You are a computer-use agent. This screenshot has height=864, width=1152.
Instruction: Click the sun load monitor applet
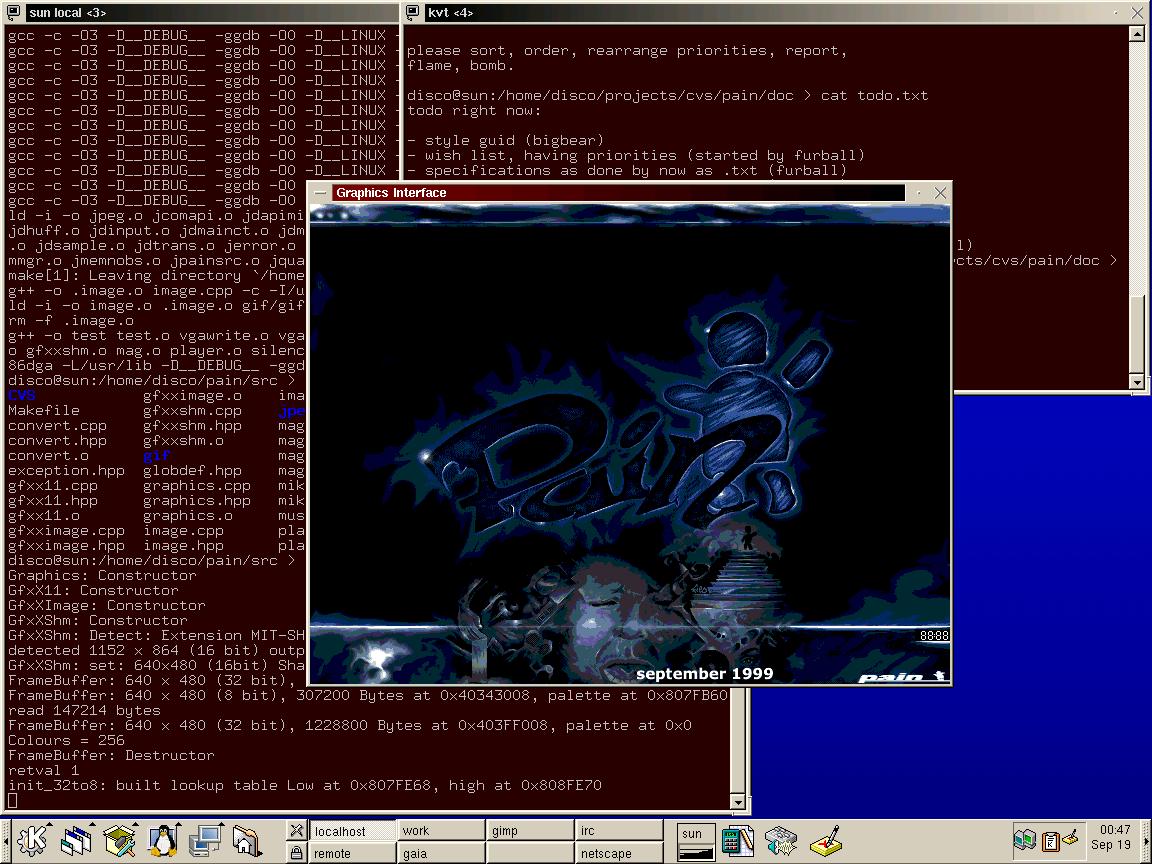(694, 842)
